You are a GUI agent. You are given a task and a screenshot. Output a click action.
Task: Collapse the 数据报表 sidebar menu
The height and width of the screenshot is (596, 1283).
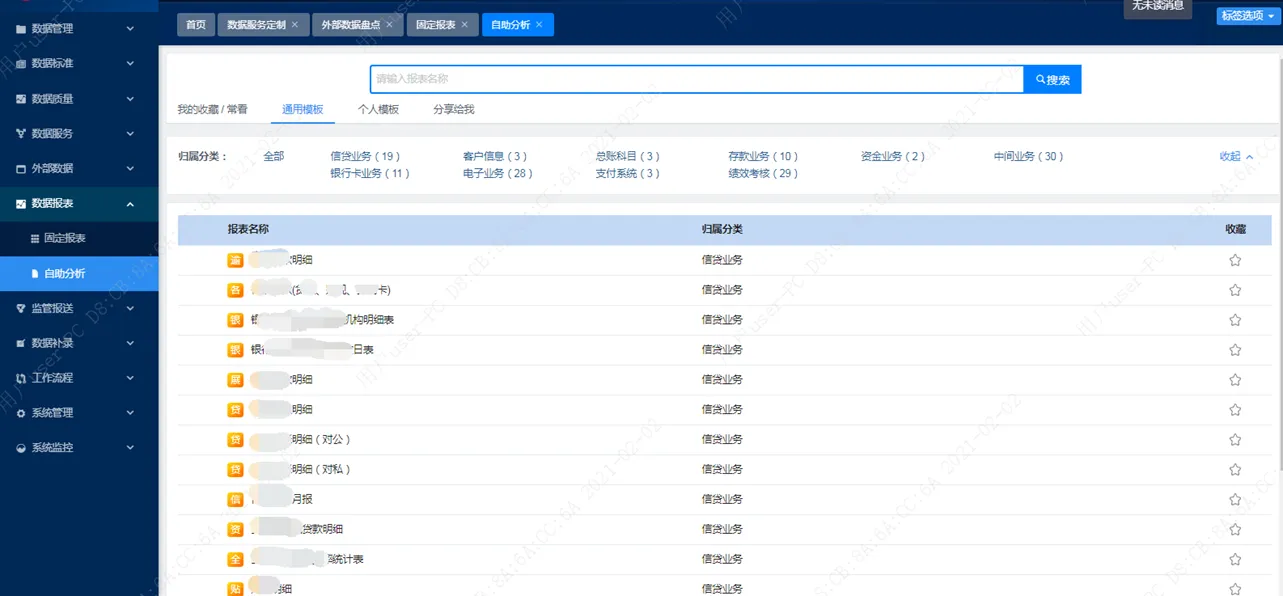[x=130, y=204]
